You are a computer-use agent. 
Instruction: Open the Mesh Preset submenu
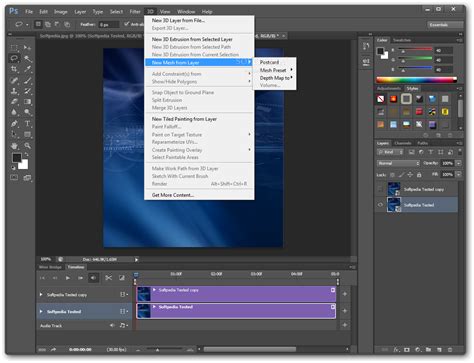[275, 70]
